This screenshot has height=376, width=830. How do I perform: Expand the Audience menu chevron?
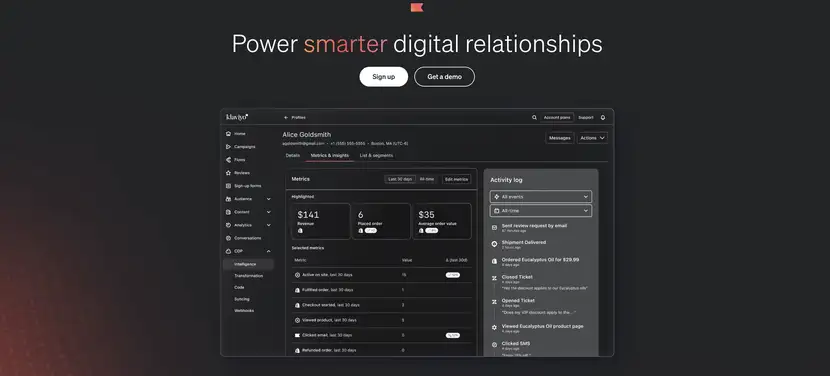(268, 199)
